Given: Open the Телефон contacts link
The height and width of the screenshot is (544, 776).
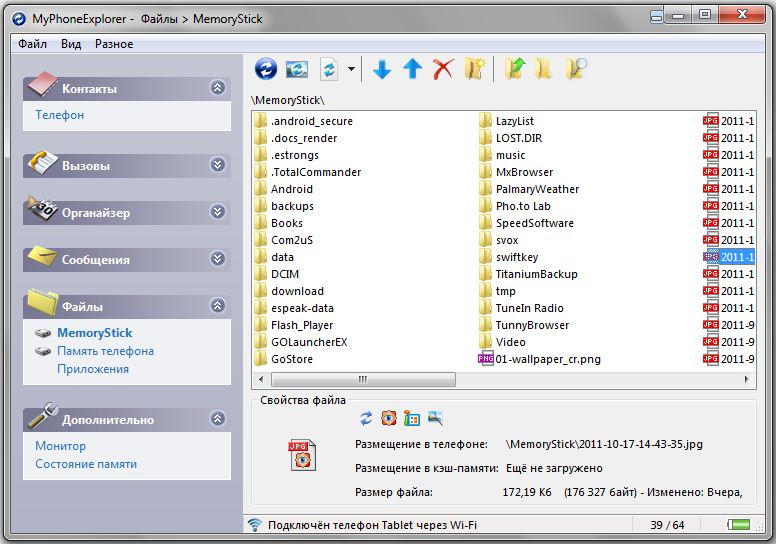Looking at the screenshot, I should 59,115.
